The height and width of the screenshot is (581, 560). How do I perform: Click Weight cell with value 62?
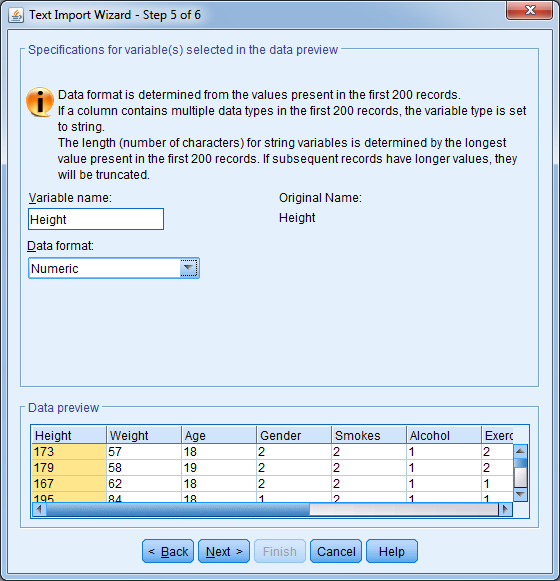point(144,484)
